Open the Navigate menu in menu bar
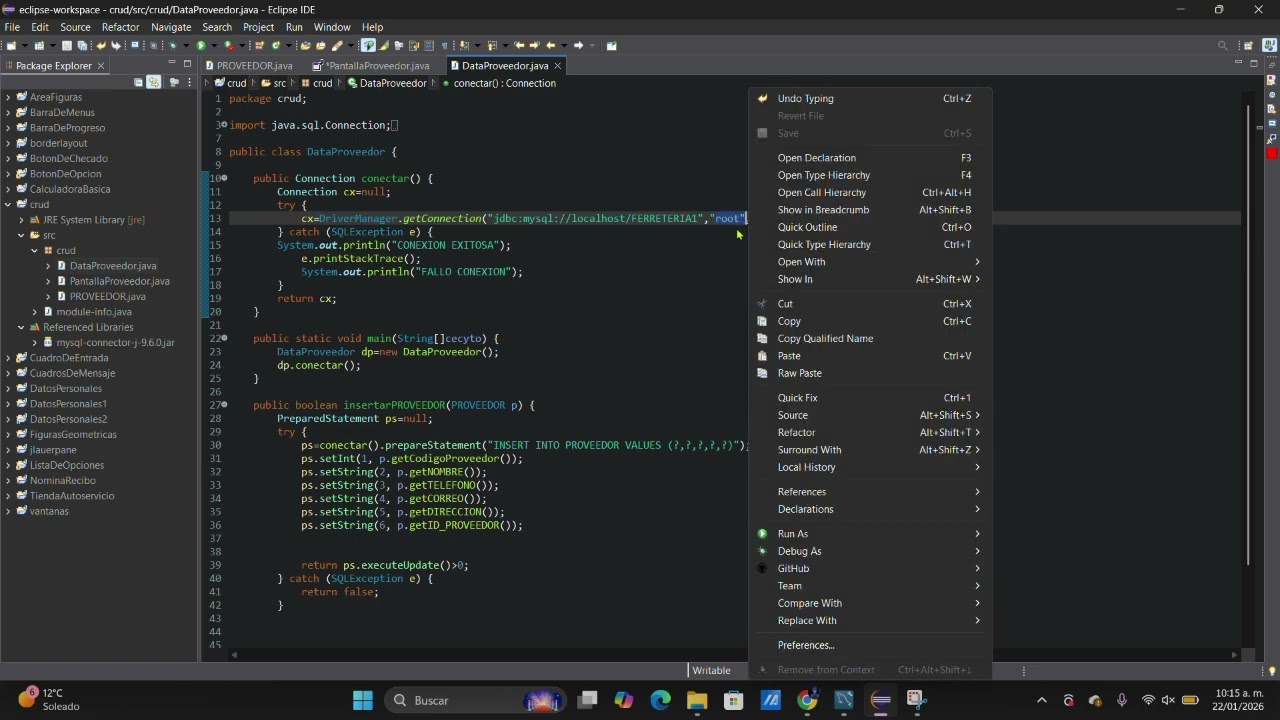 pyautogui.click(x=171, y=27)
